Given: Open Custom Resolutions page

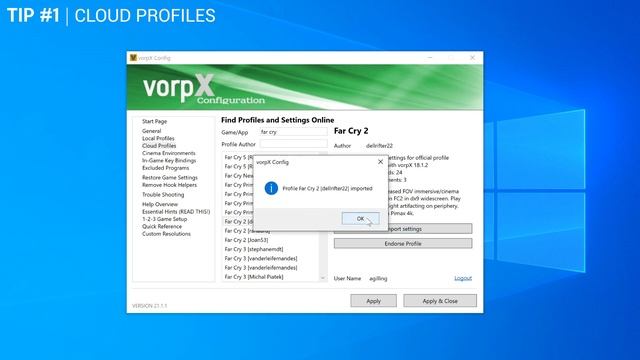Looking at the screenshot, I should point(166,234).
